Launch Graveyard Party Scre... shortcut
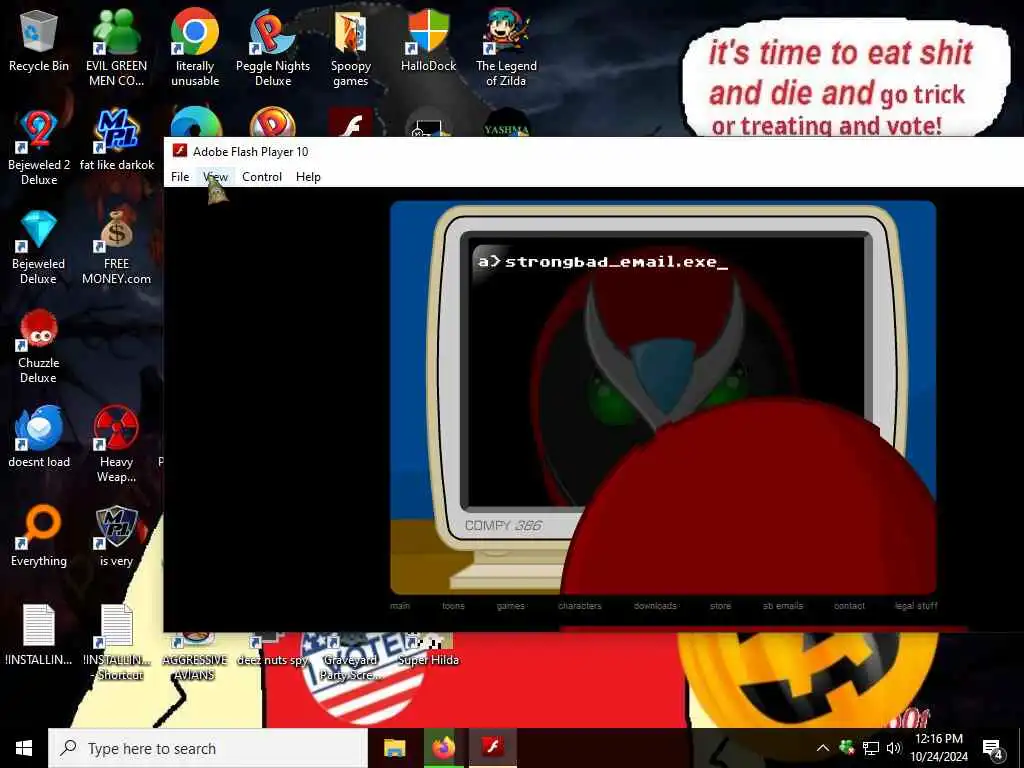Screen dimensions: 1024x768 [351, 660]
